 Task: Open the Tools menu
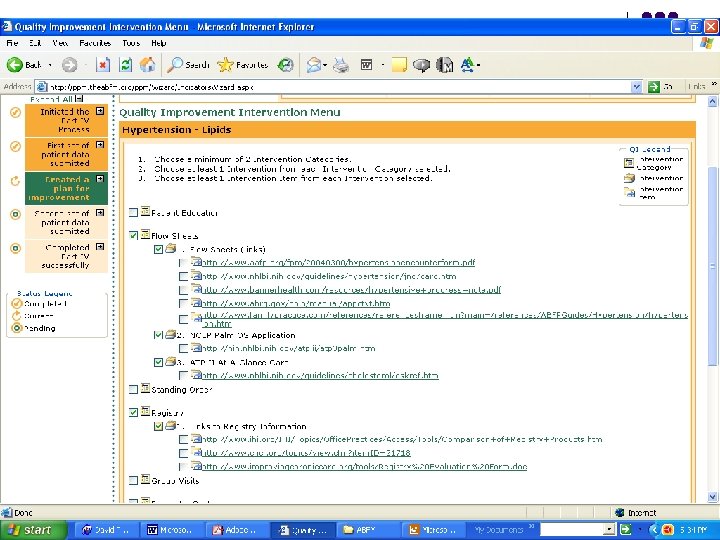(x=131, y=44)
